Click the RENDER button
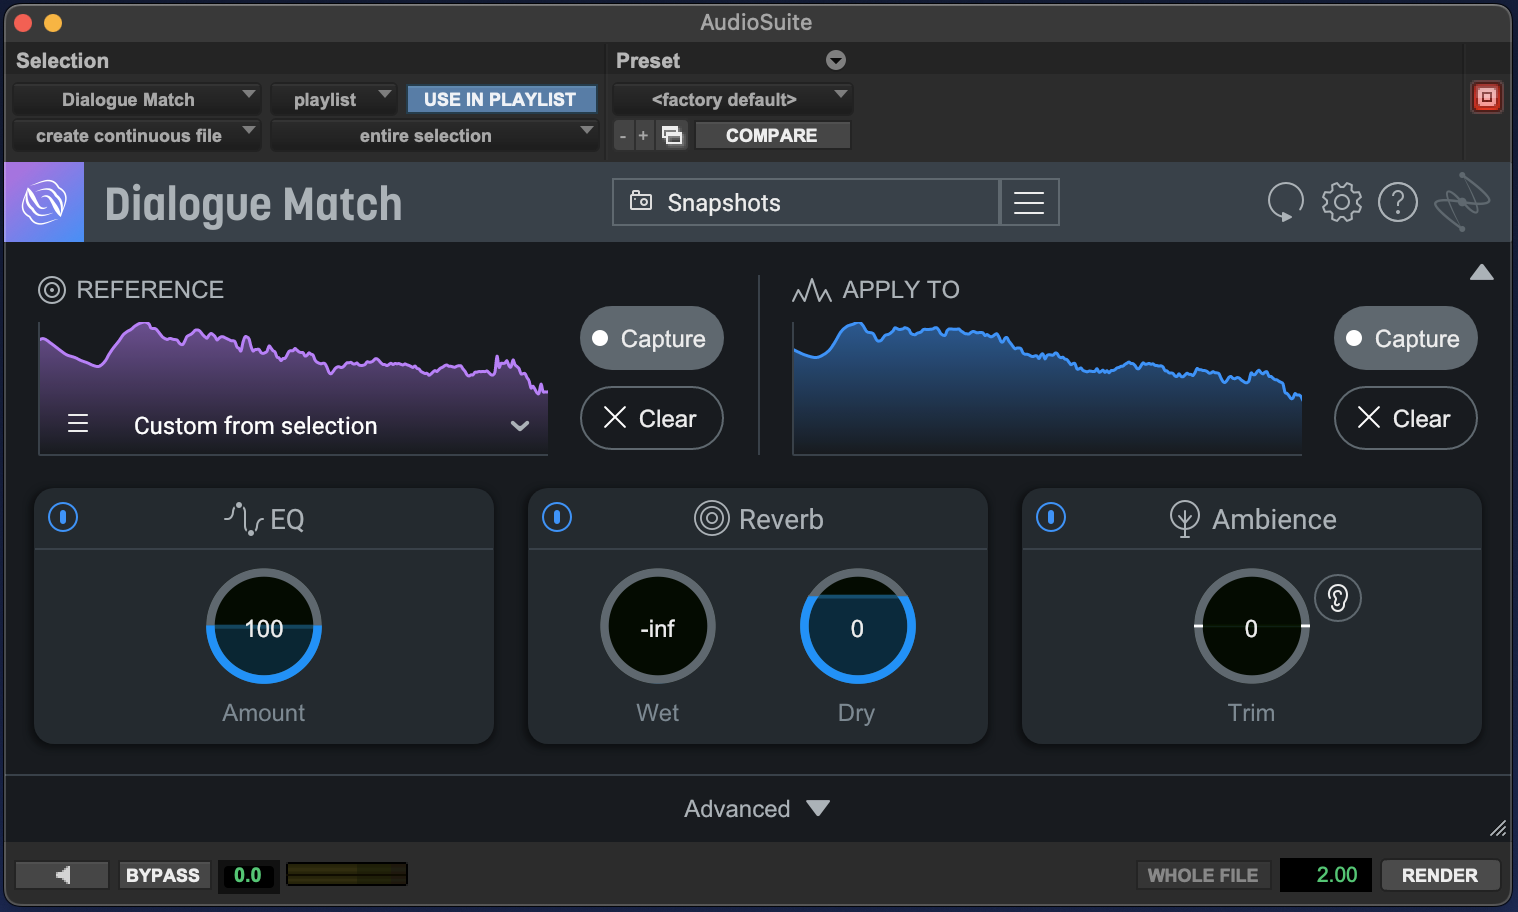The height and width of the screenshot is (912, 1518). pyautogui.click(x=1440, y=875)
